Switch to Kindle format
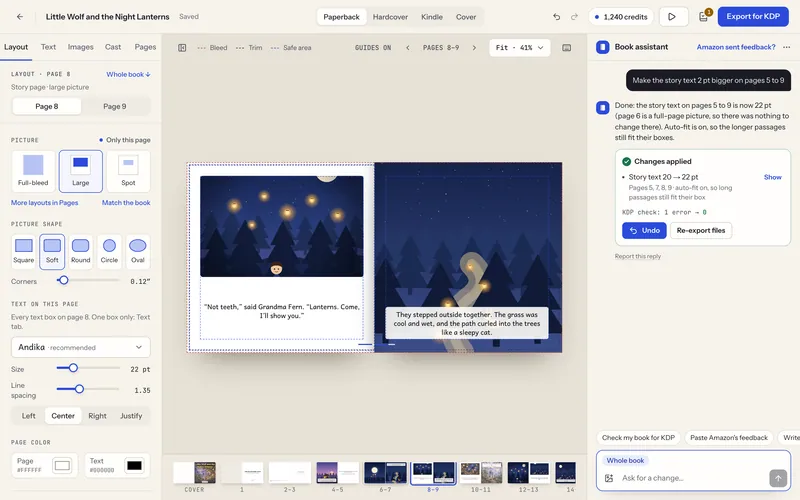 tap(432, 17)
